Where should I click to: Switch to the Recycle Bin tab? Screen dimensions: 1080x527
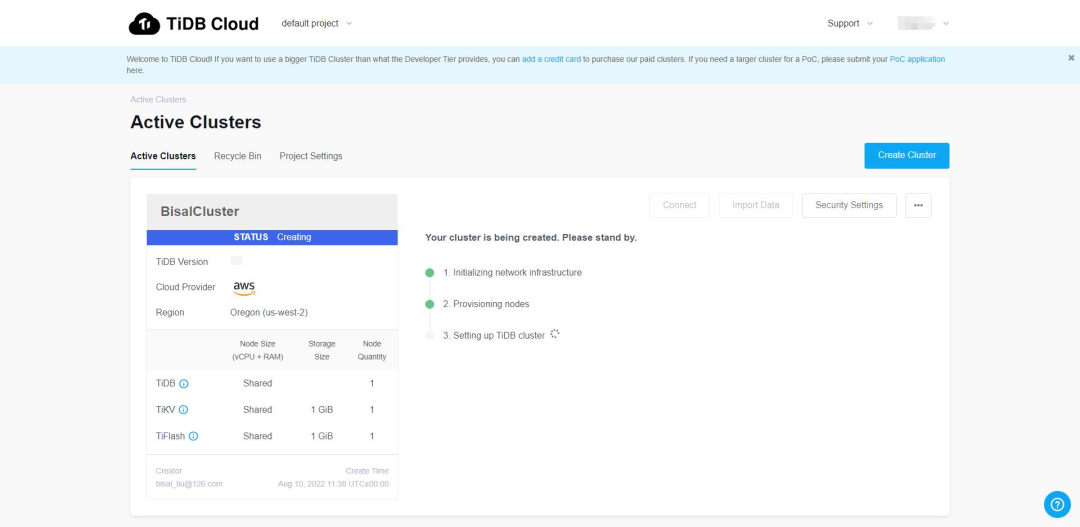(x=237, y=156)
